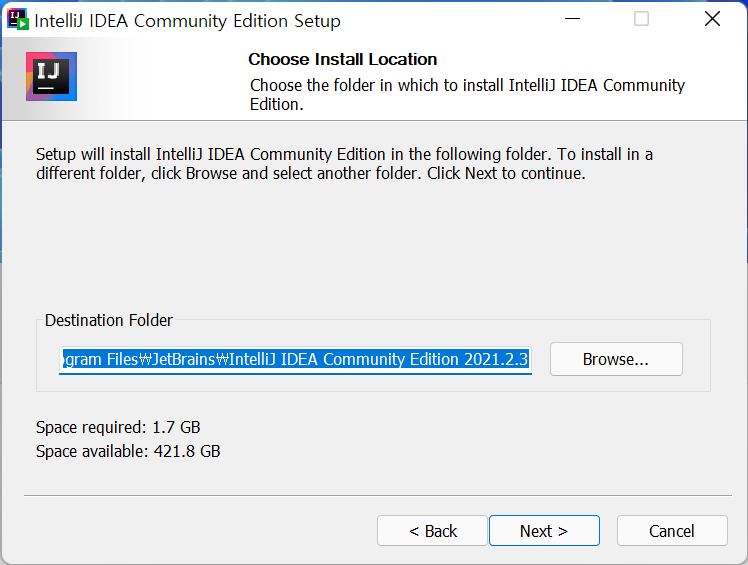Click the "Space required: 1.7 GB" text
748x565 pixels.
(x=118, y=427)
